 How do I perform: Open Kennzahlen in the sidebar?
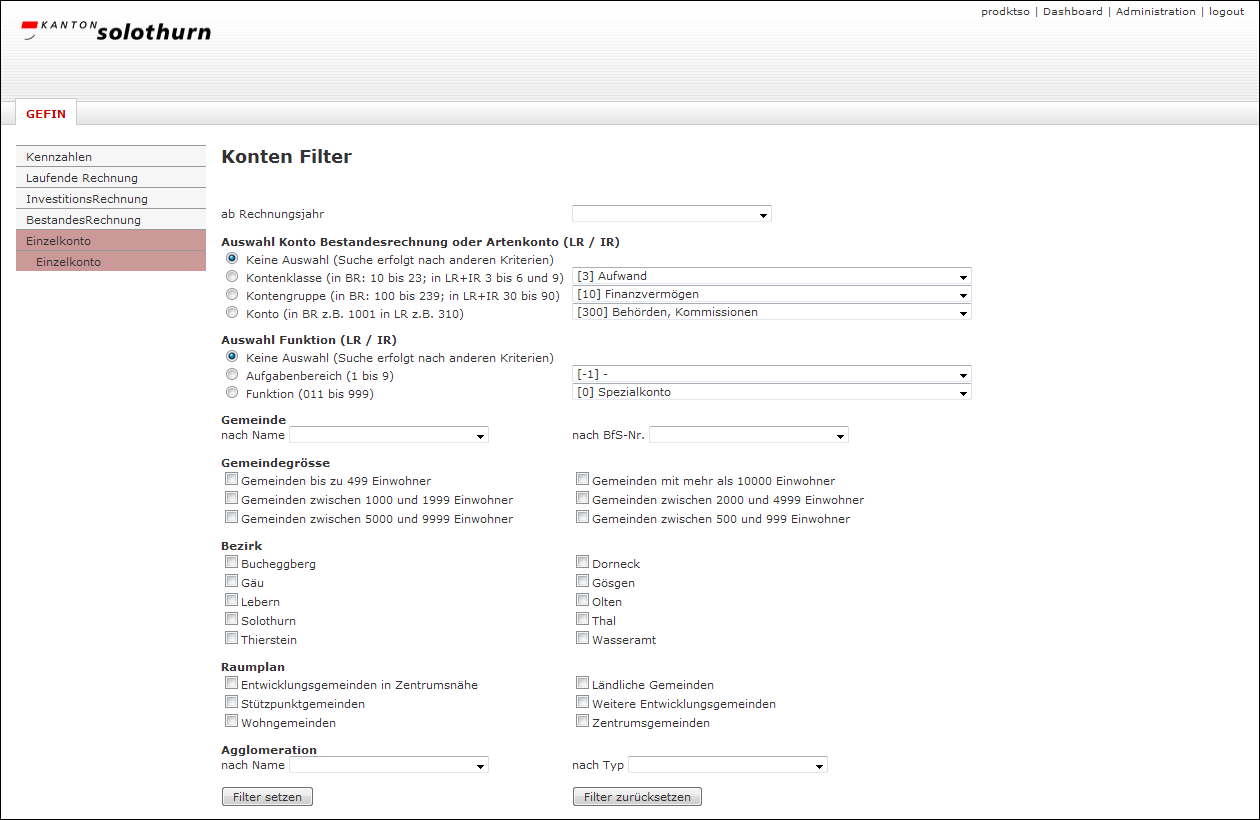pos(110,157)
